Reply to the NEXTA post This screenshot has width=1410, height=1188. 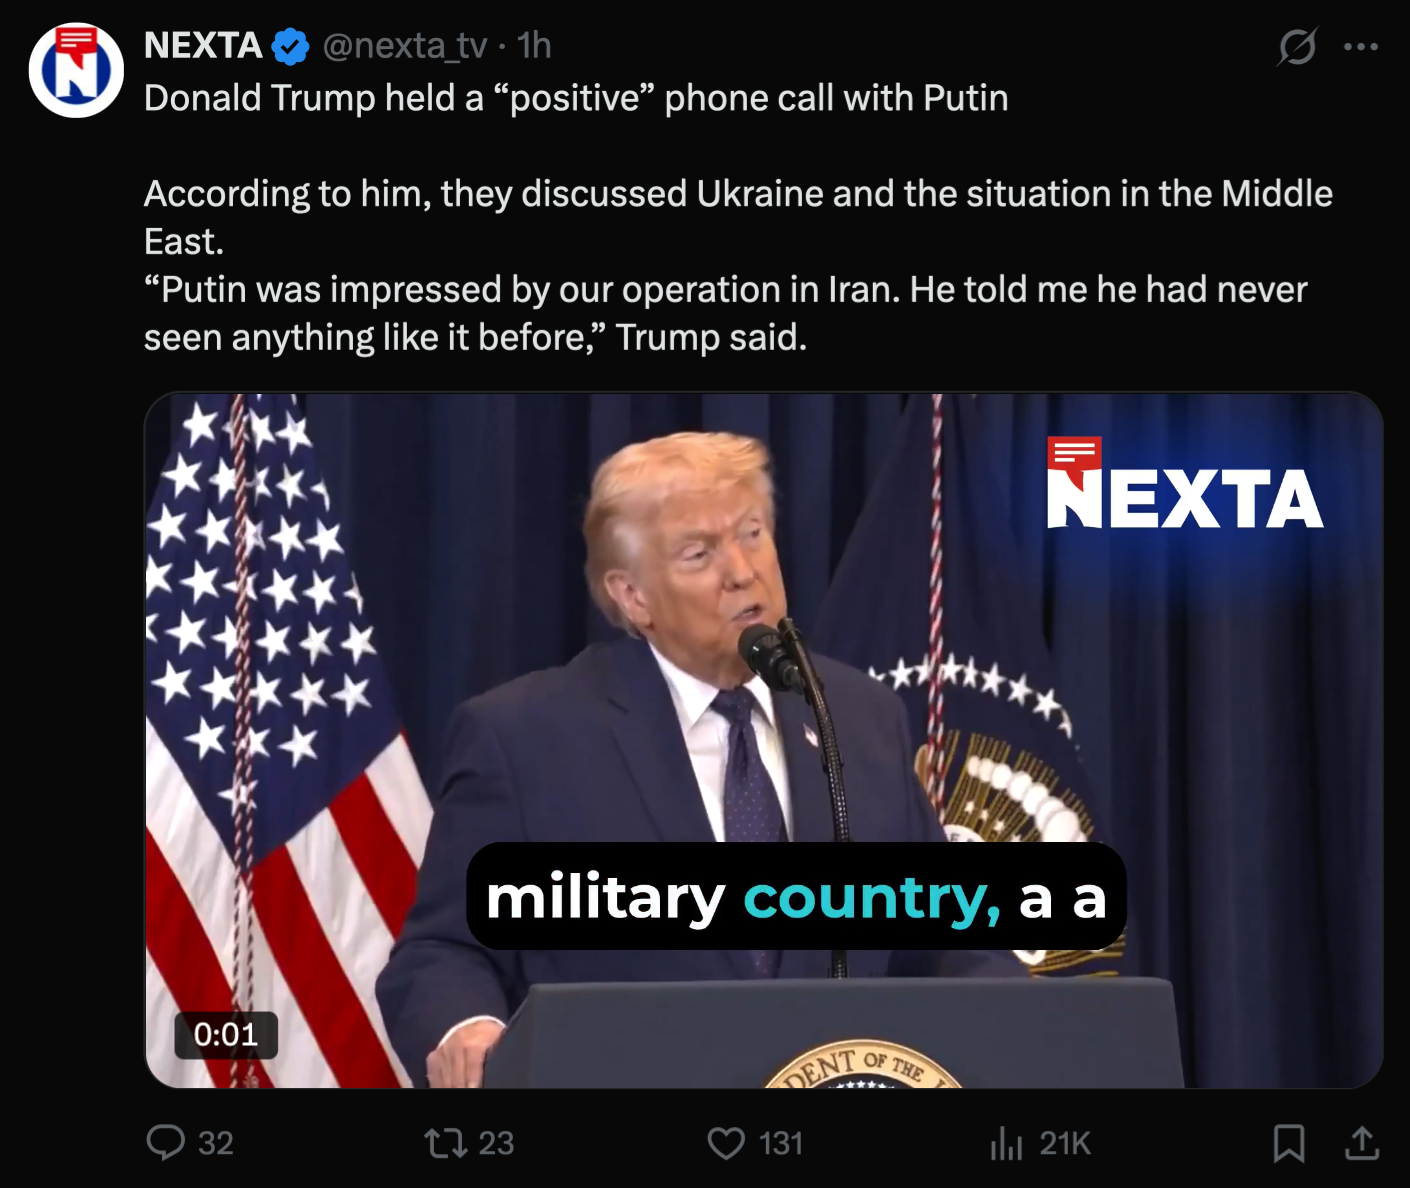[166, 1142]
